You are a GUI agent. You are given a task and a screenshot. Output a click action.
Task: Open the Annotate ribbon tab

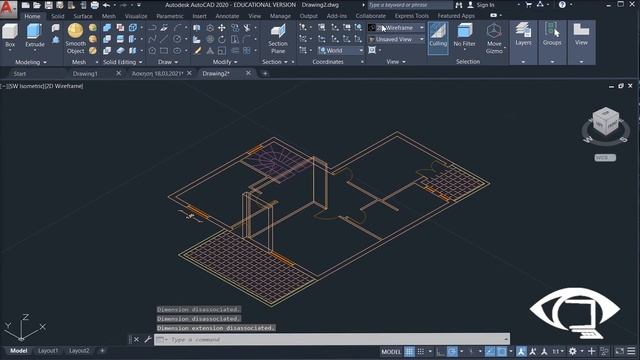point(227,16)
